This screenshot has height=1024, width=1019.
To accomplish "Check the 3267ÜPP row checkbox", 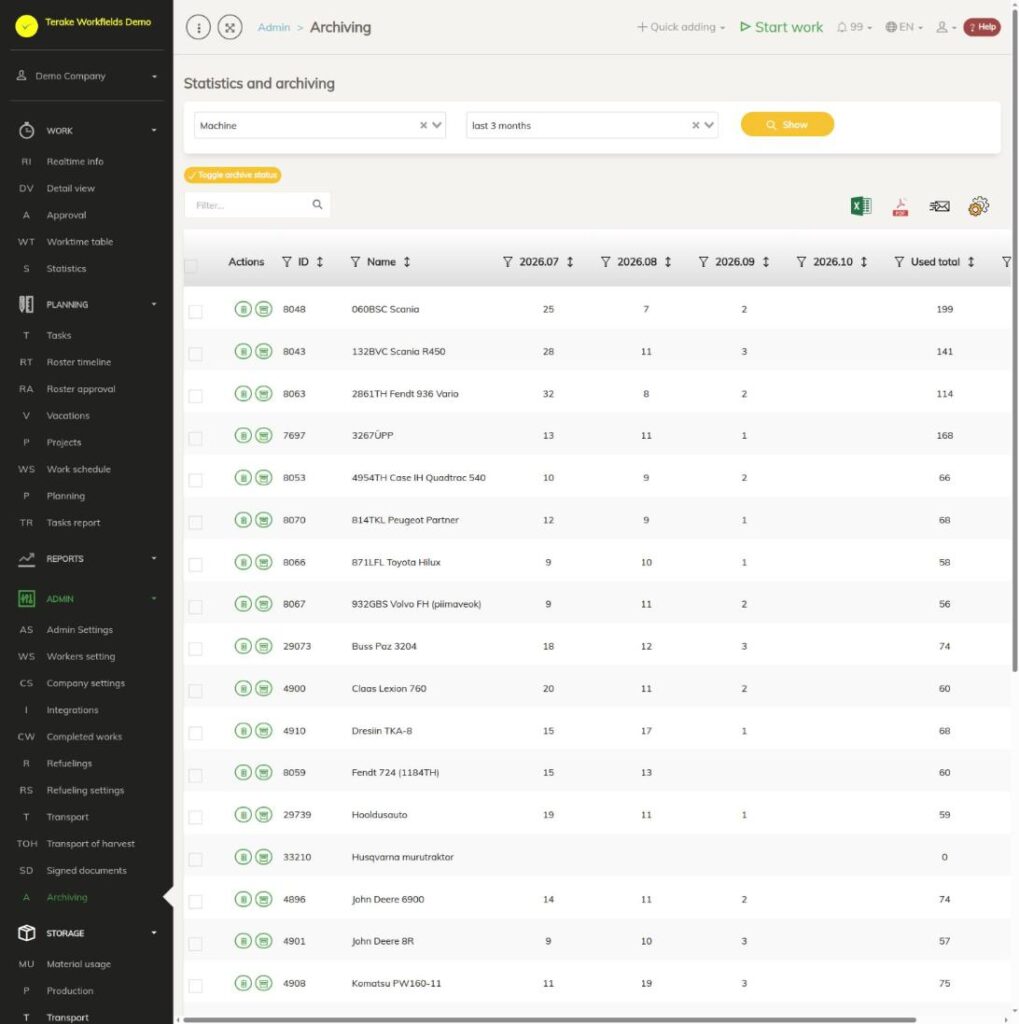I will pyautogui.click(x=195, y=438).
